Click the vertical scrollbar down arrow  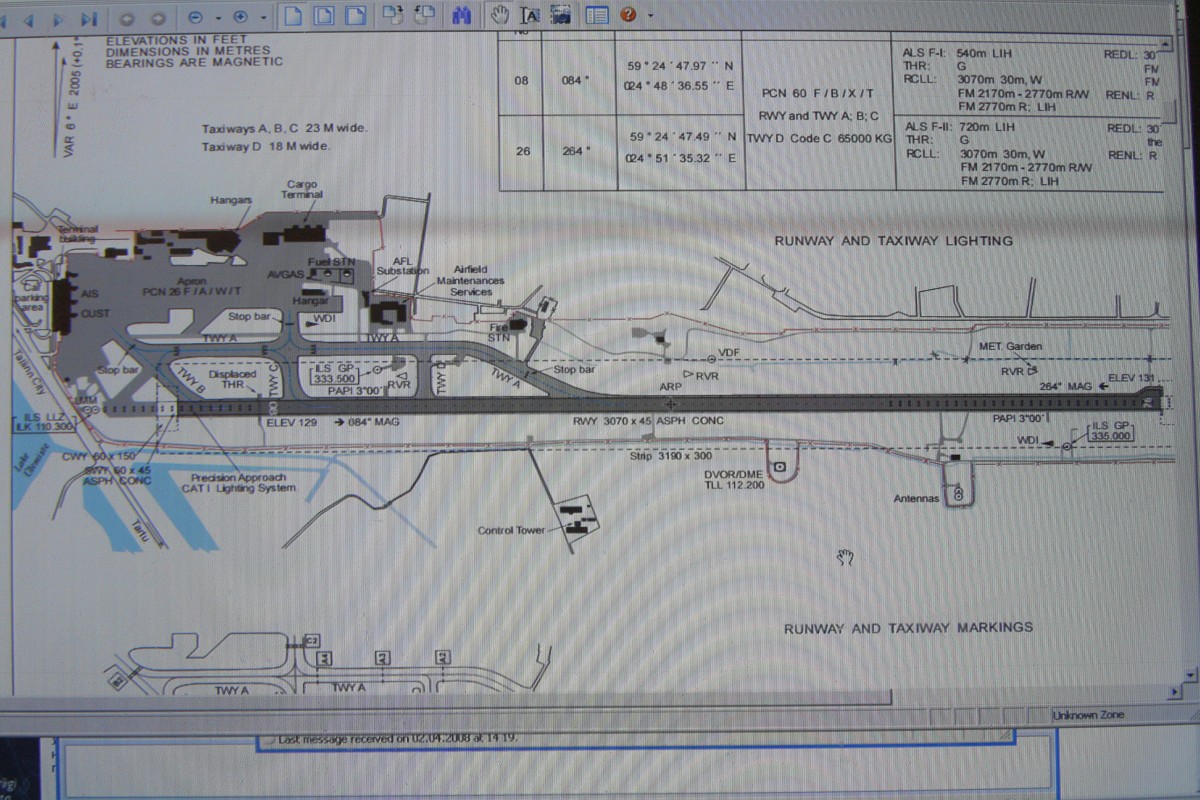coord(1189,675)
